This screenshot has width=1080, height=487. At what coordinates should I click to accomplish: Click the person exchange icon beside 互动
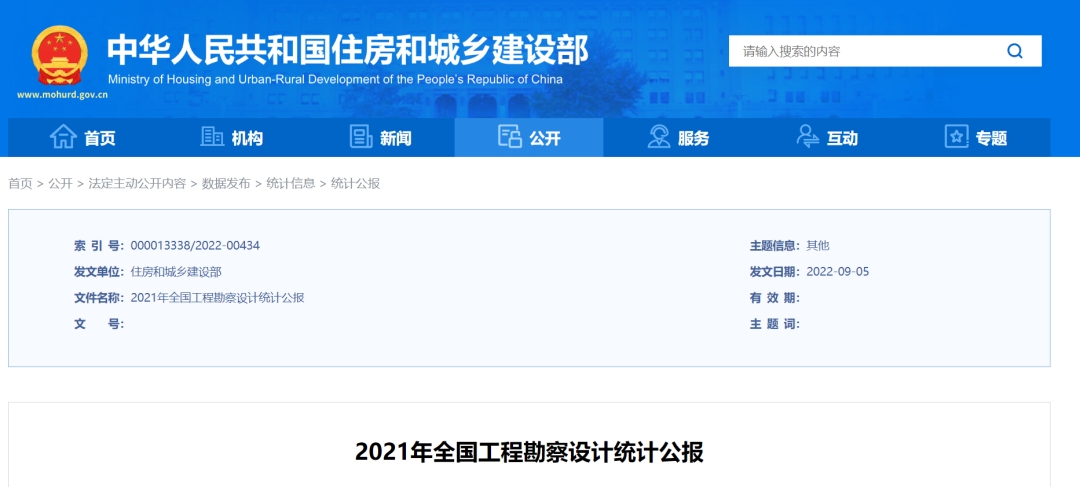pos(807,137)
